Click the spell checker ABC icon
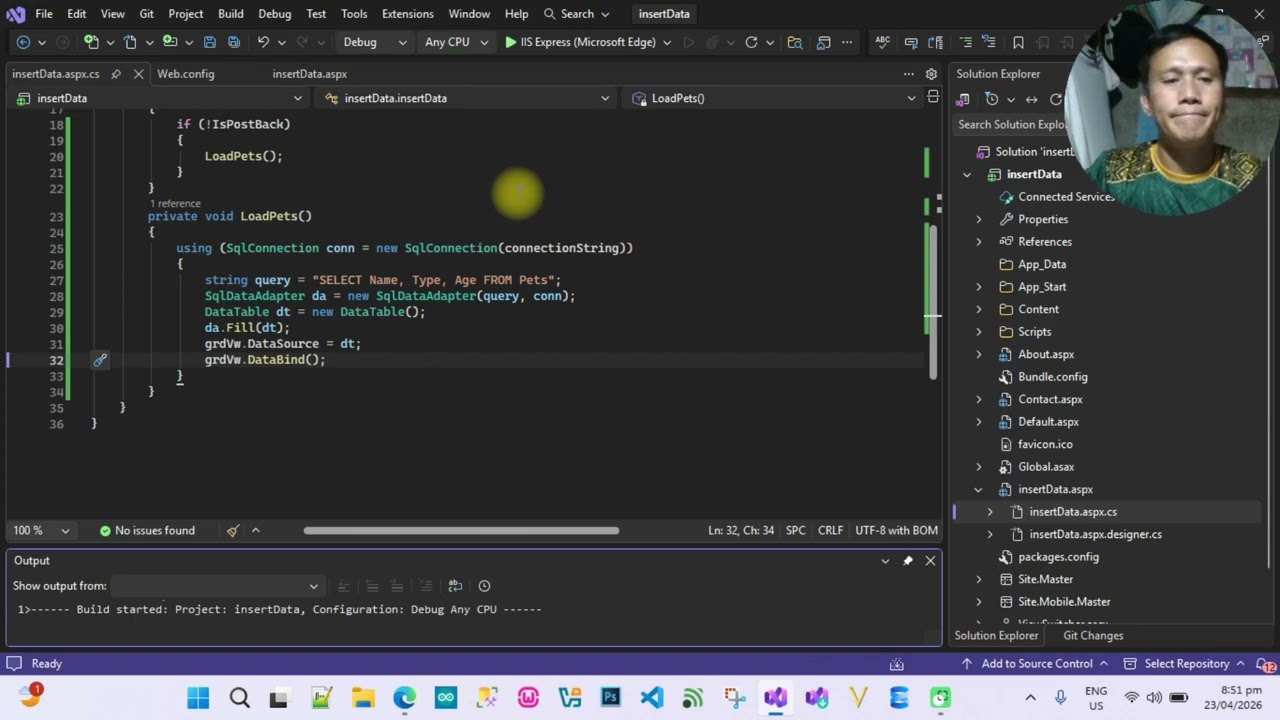 (x=882, y=42)
